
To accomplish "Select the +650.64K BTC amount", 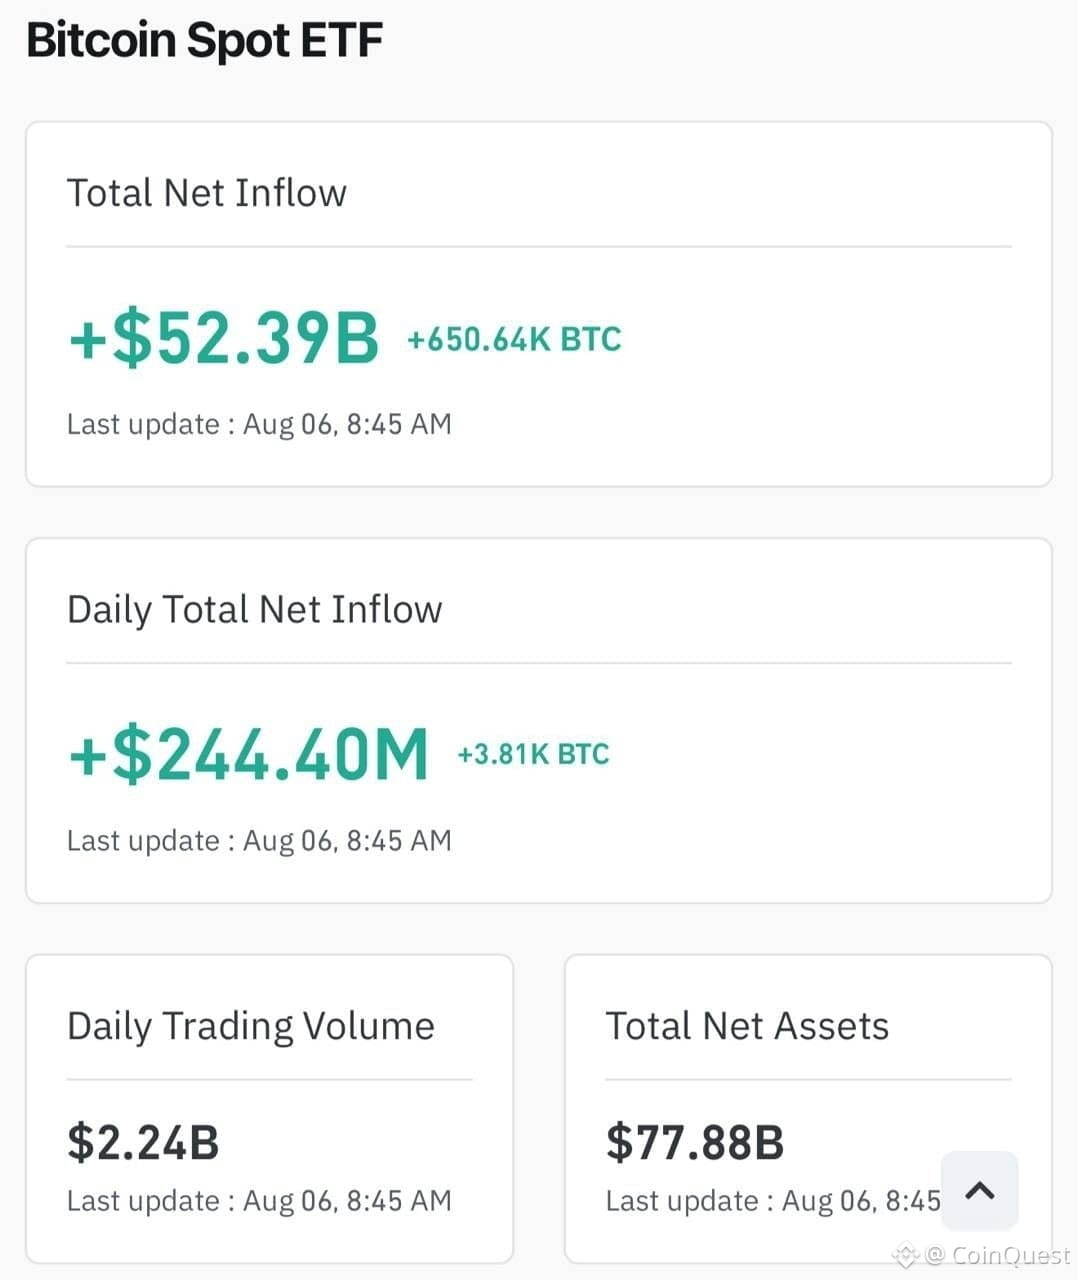I will (x=514, y=339).
